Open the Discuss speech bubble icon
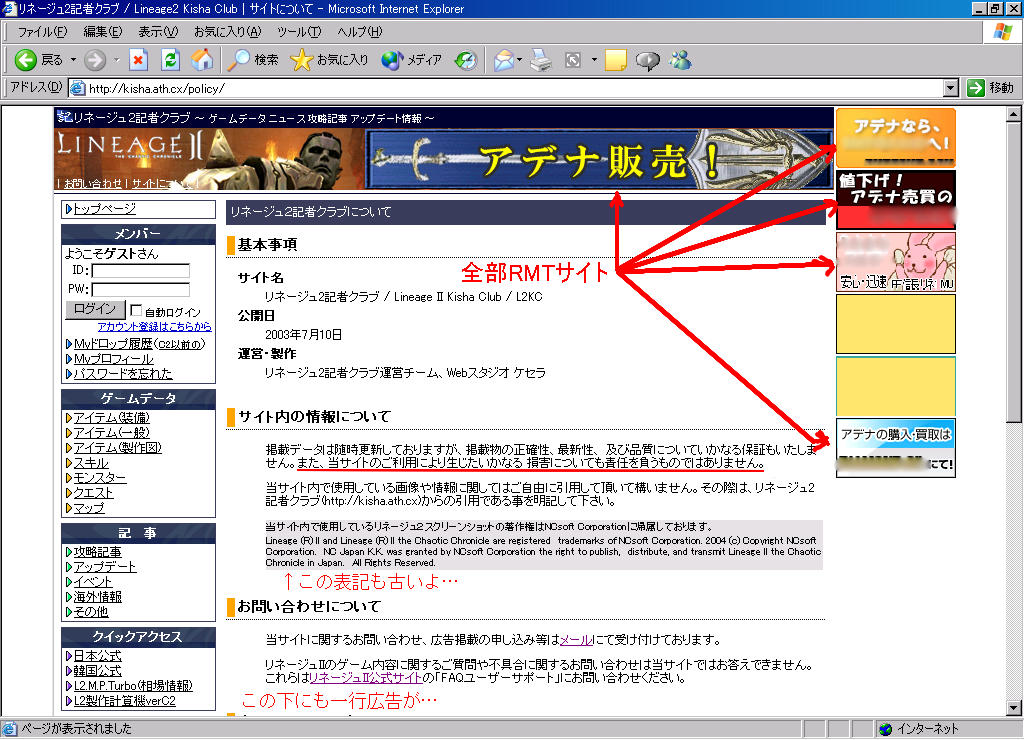 point(647,60)
